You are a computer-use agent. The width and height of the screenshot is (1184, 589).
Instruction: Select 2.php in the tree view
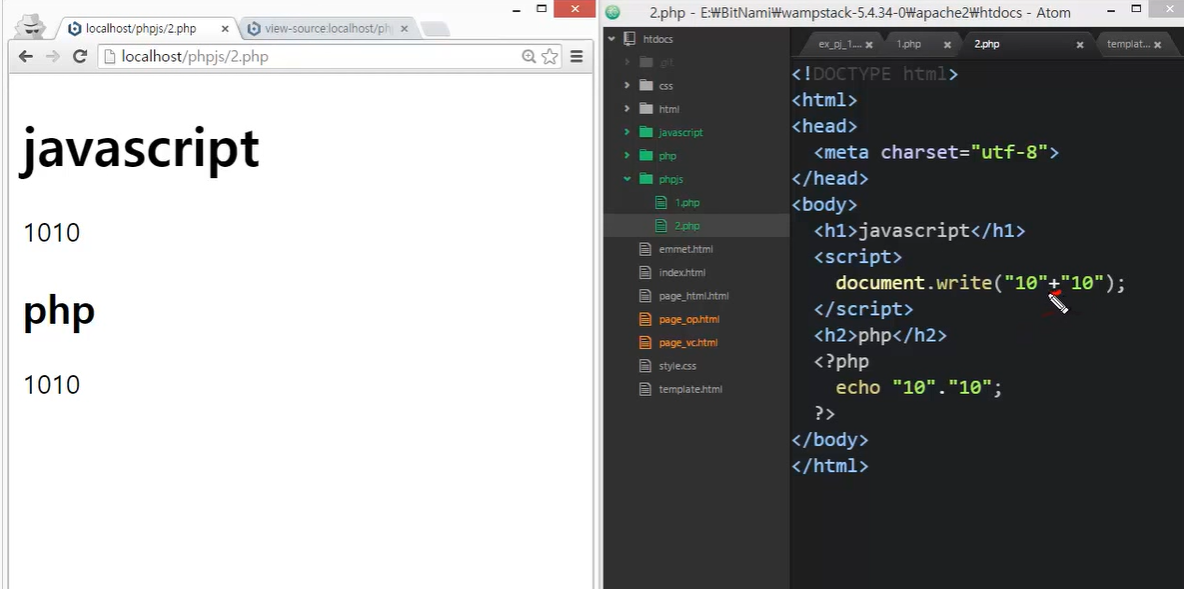click(687, 226)
